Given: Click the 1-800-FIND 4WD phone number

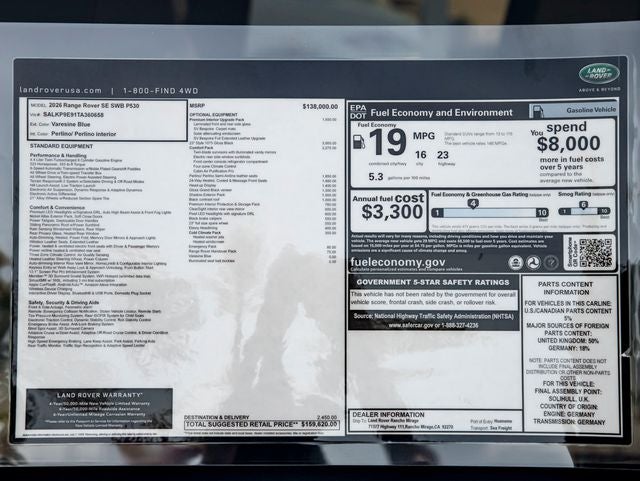Looking at the screenshot, I should (x=160, y=91).
